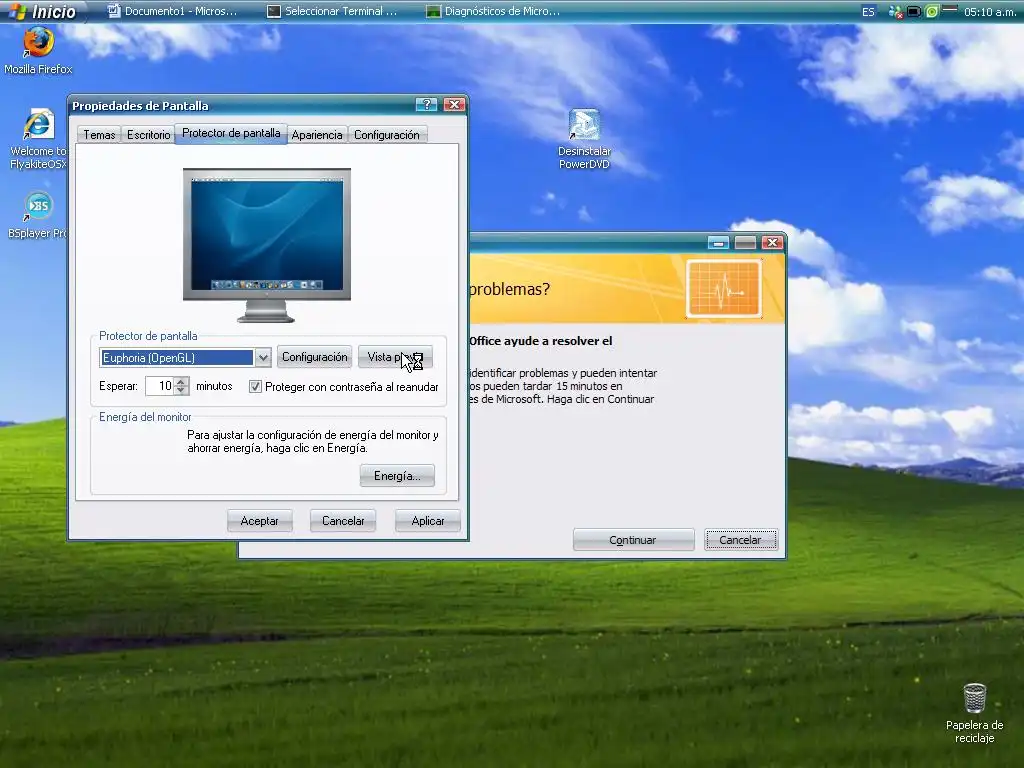
Task: Maximize the Office diagnostics window
Action: click(x=745, y=243)
